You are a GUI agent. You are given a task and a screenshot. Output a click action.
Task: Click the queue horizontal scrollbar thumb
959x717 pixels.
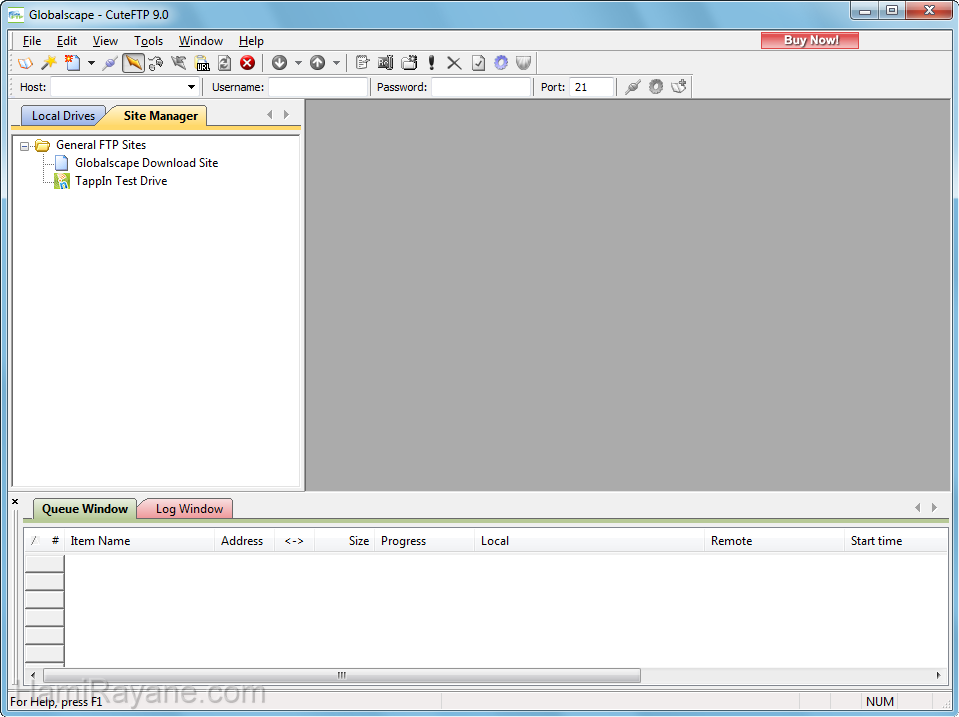coord(342,675)
